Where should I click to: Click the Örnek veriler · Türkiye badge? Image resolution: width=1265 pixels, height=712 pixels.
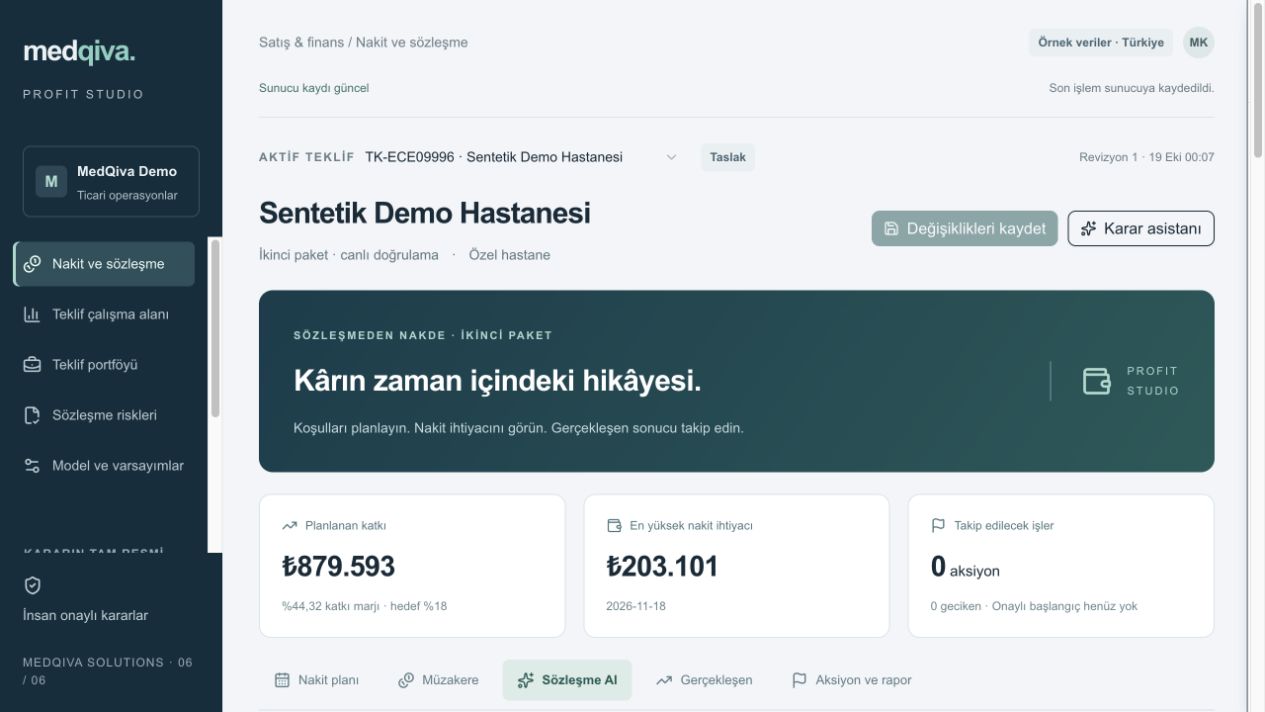(1101, 43)
